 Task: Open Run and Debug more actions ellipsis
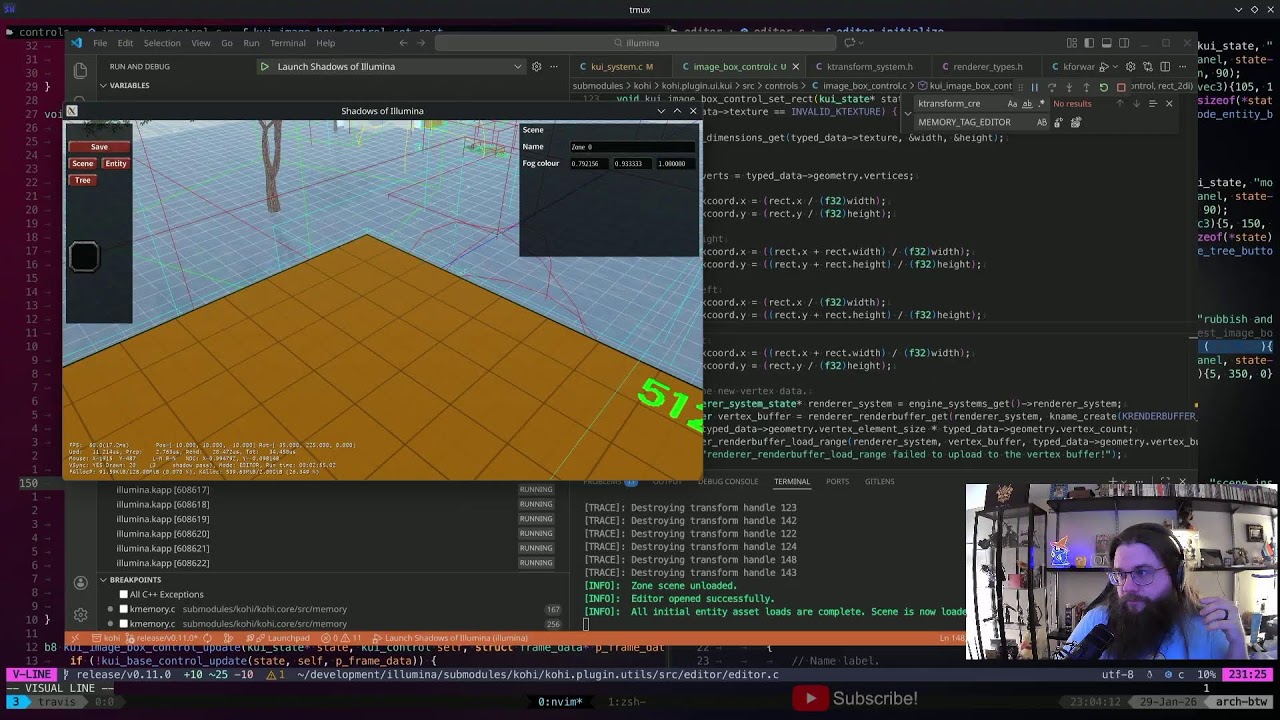click(553, 67)
